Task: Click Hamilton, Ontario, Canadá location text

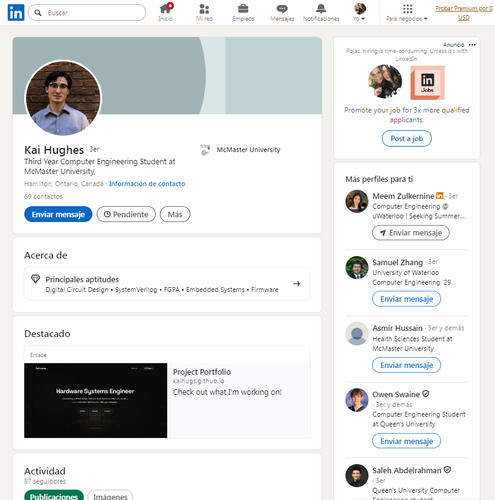Action: click(x=64, y=184)
